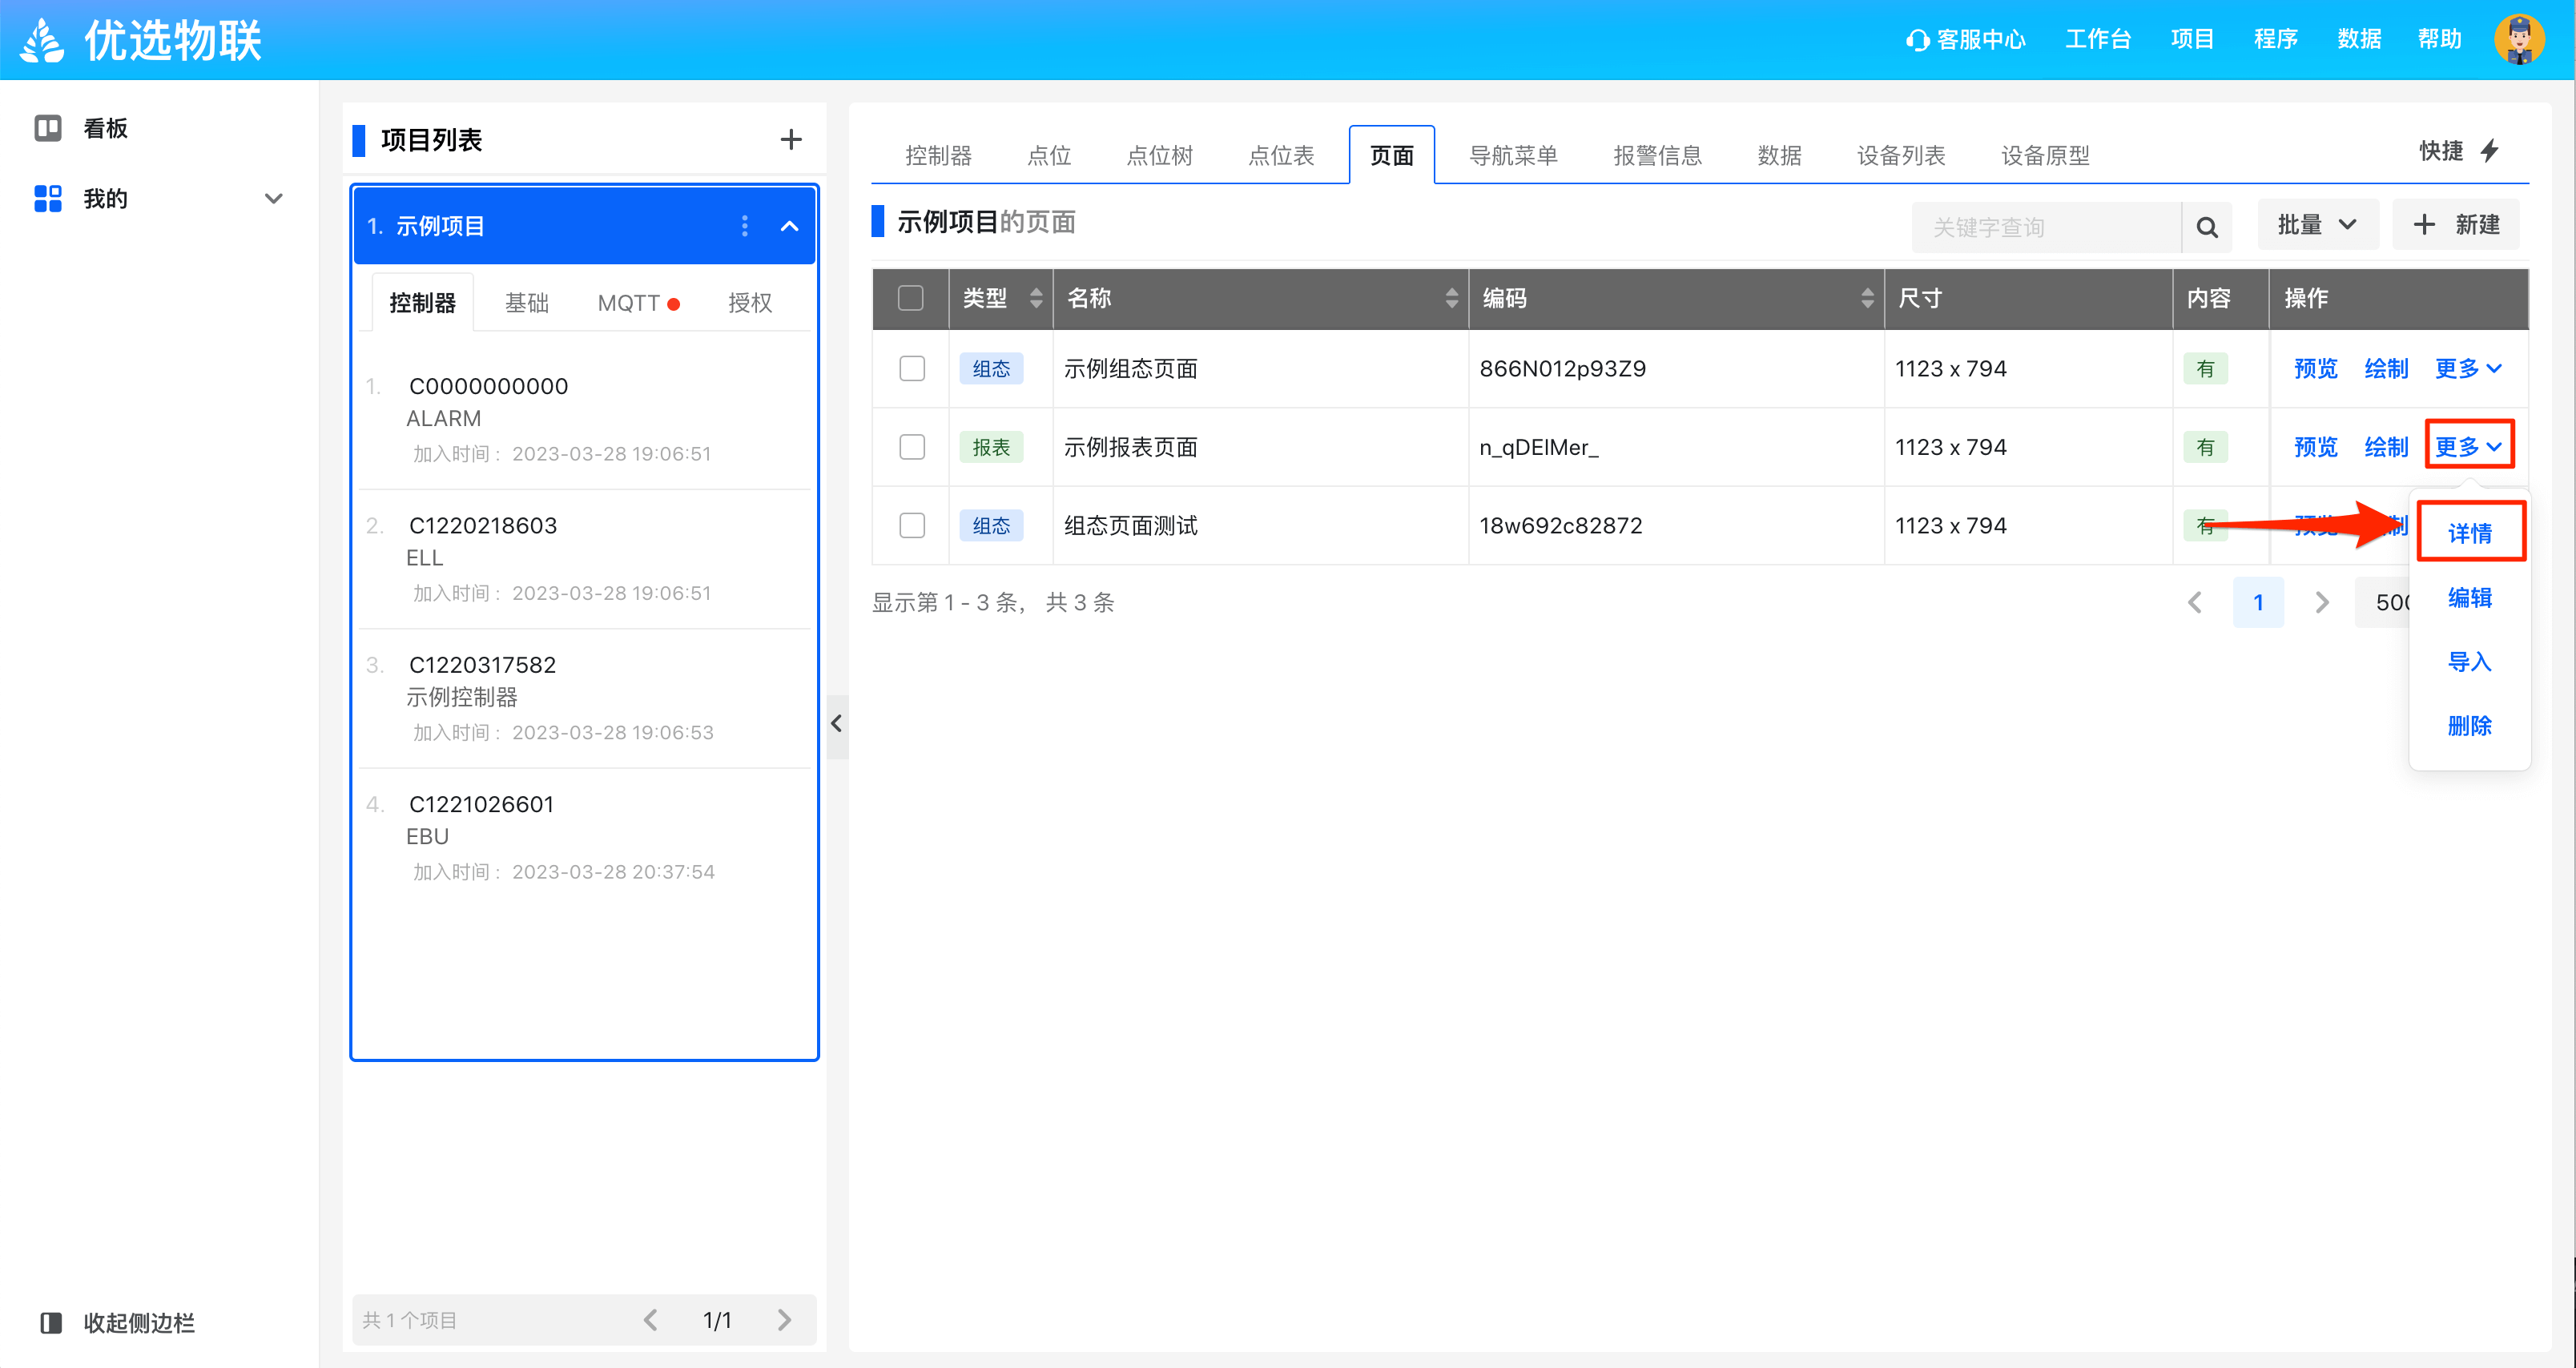
Task: Switch to the 点位树 tab
Action: (1160, 155)
